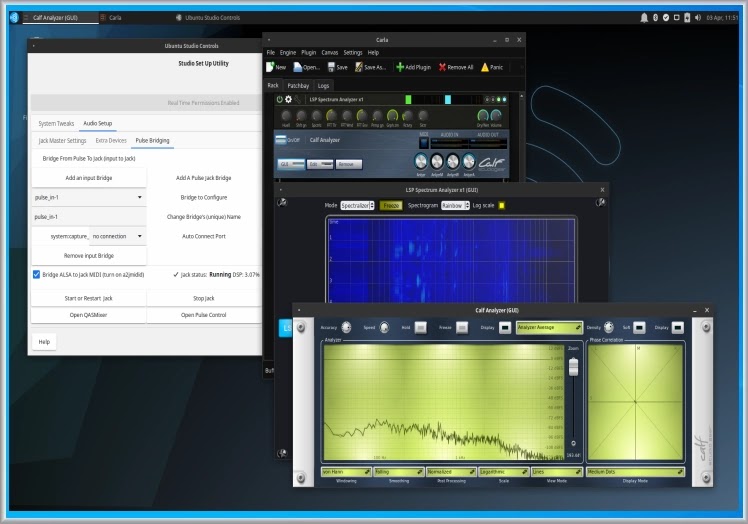The height and width of the screenshot is (524, 748).
Task: Click the Calf logo in Carla rack slot
Action: [x=491, y=164]
